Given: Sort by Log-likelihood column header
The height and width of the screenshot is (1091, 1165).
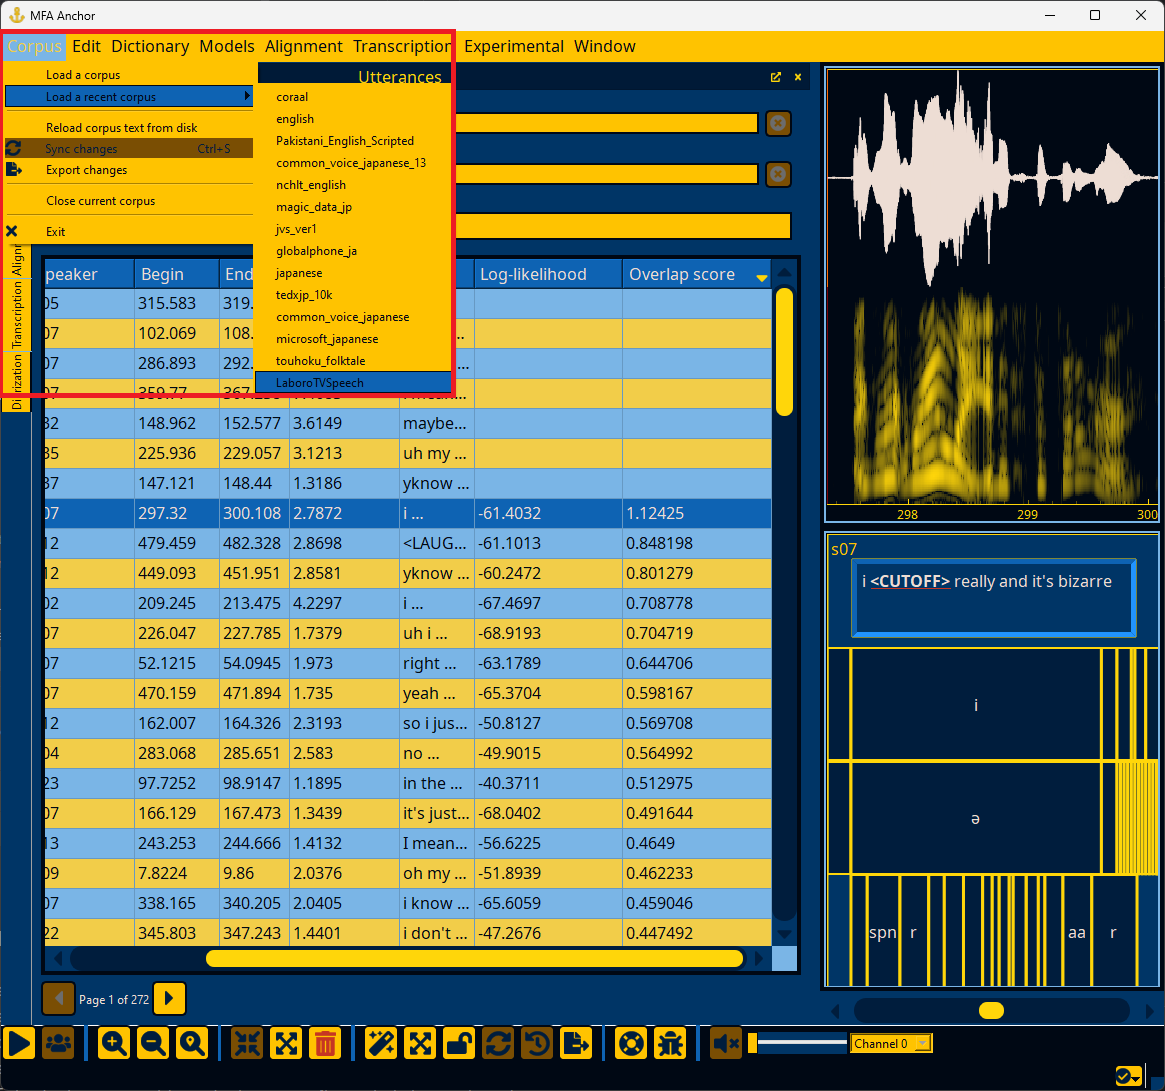Looking at the screenshot, I should [x=548, y=274].
